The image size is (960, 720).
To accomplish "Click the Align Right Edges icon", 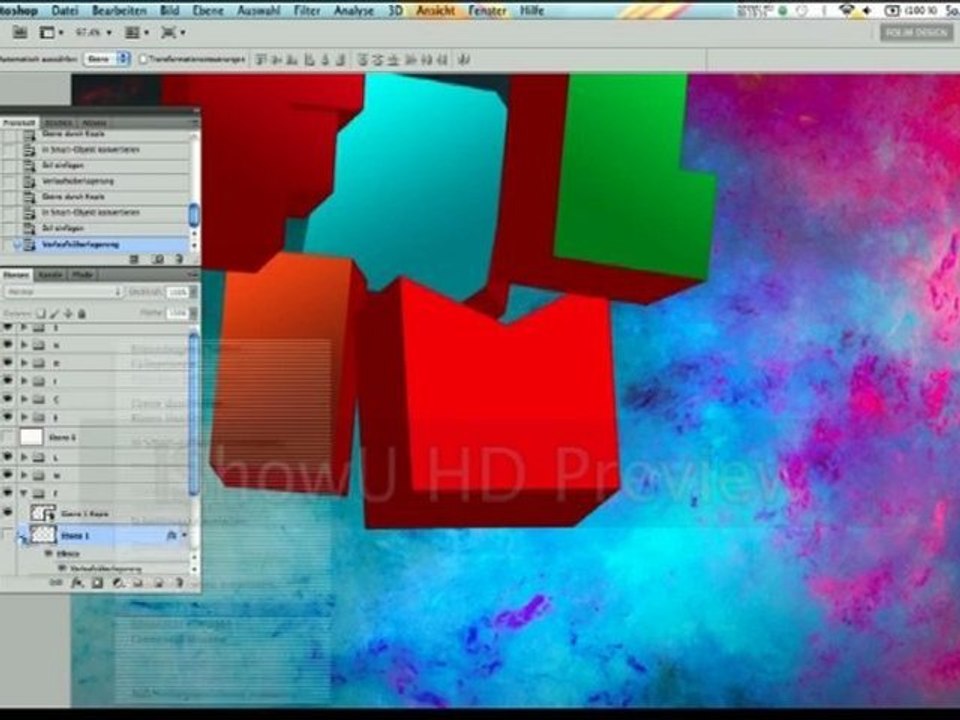I will point(341,59).
